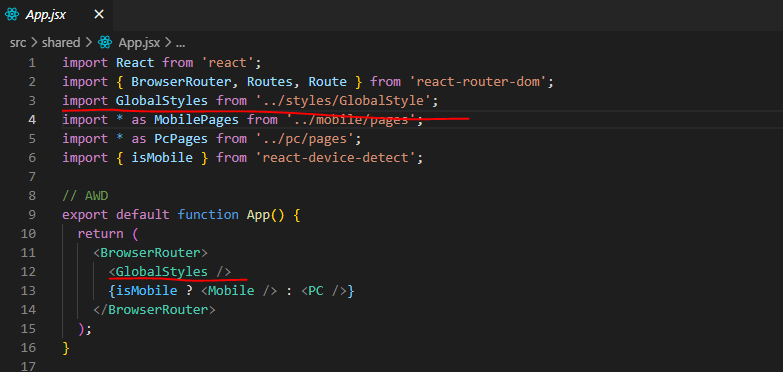Click the <PC /> JSX element

click(x=324, y=291)
